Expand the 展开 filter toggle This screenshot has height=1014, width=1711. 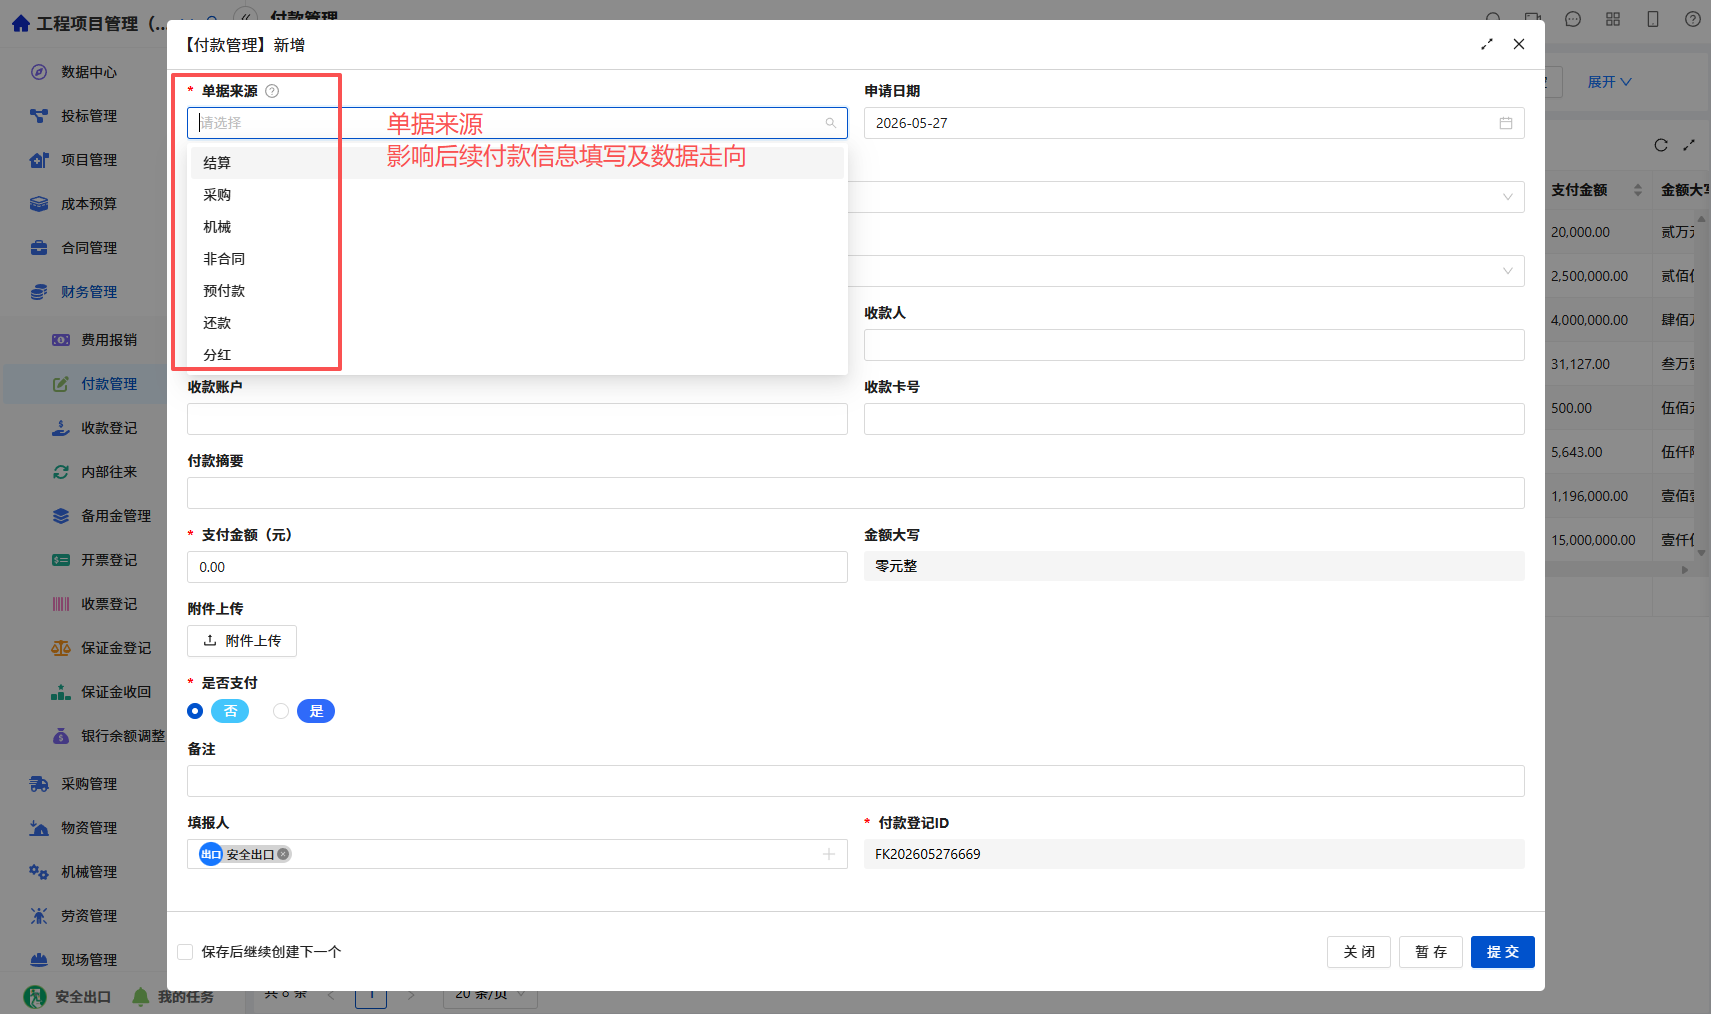1609,82
